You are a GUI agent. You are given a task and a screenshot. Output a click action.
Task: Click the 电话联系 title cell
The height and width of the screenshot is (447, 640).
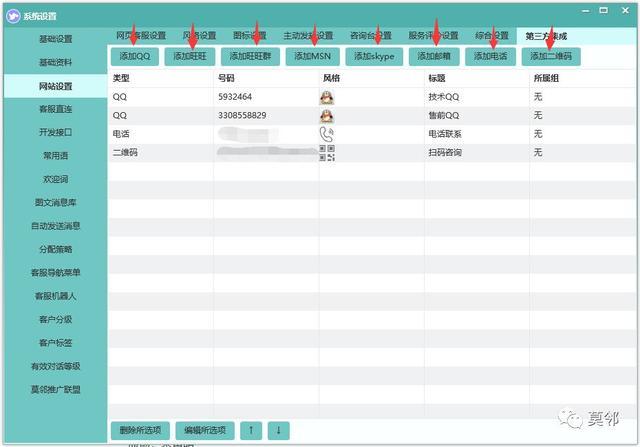point(477,134)
